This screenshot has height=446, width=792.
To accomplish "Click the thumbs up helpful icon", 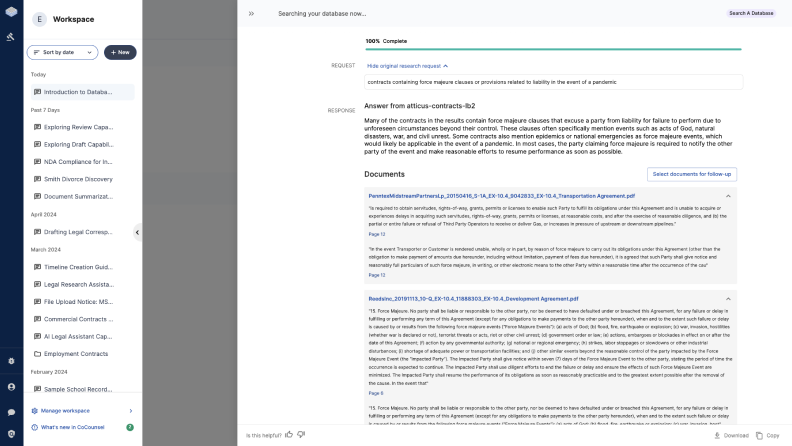I will (x=289, y=434).
